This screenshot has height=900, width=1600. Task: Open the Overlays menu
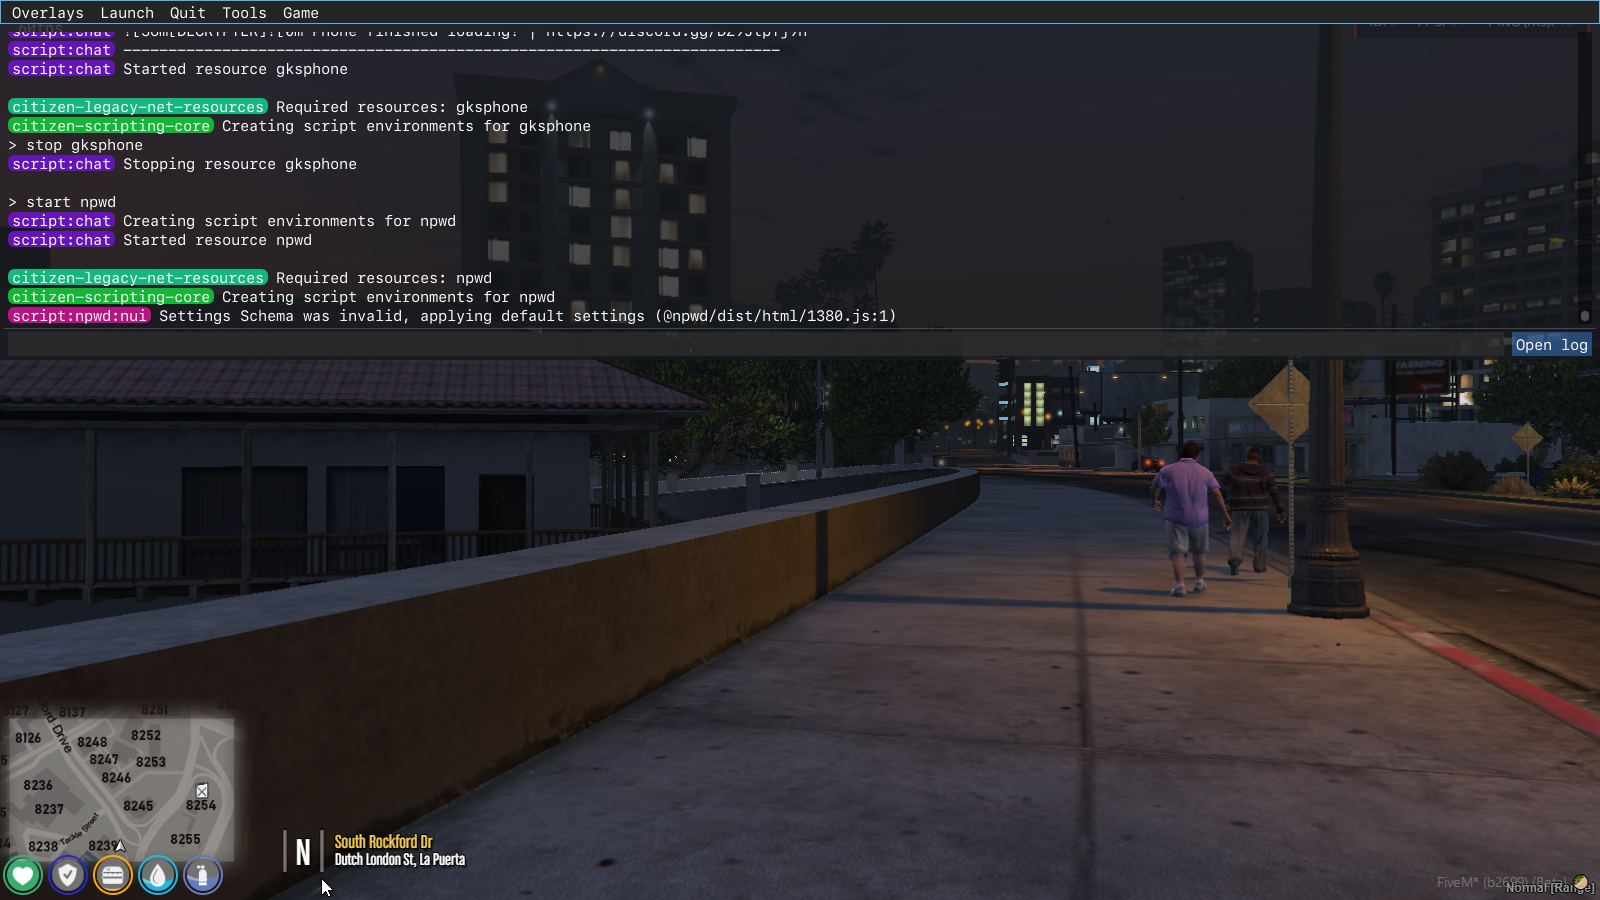pyautogui.click(x=47, y=12)
